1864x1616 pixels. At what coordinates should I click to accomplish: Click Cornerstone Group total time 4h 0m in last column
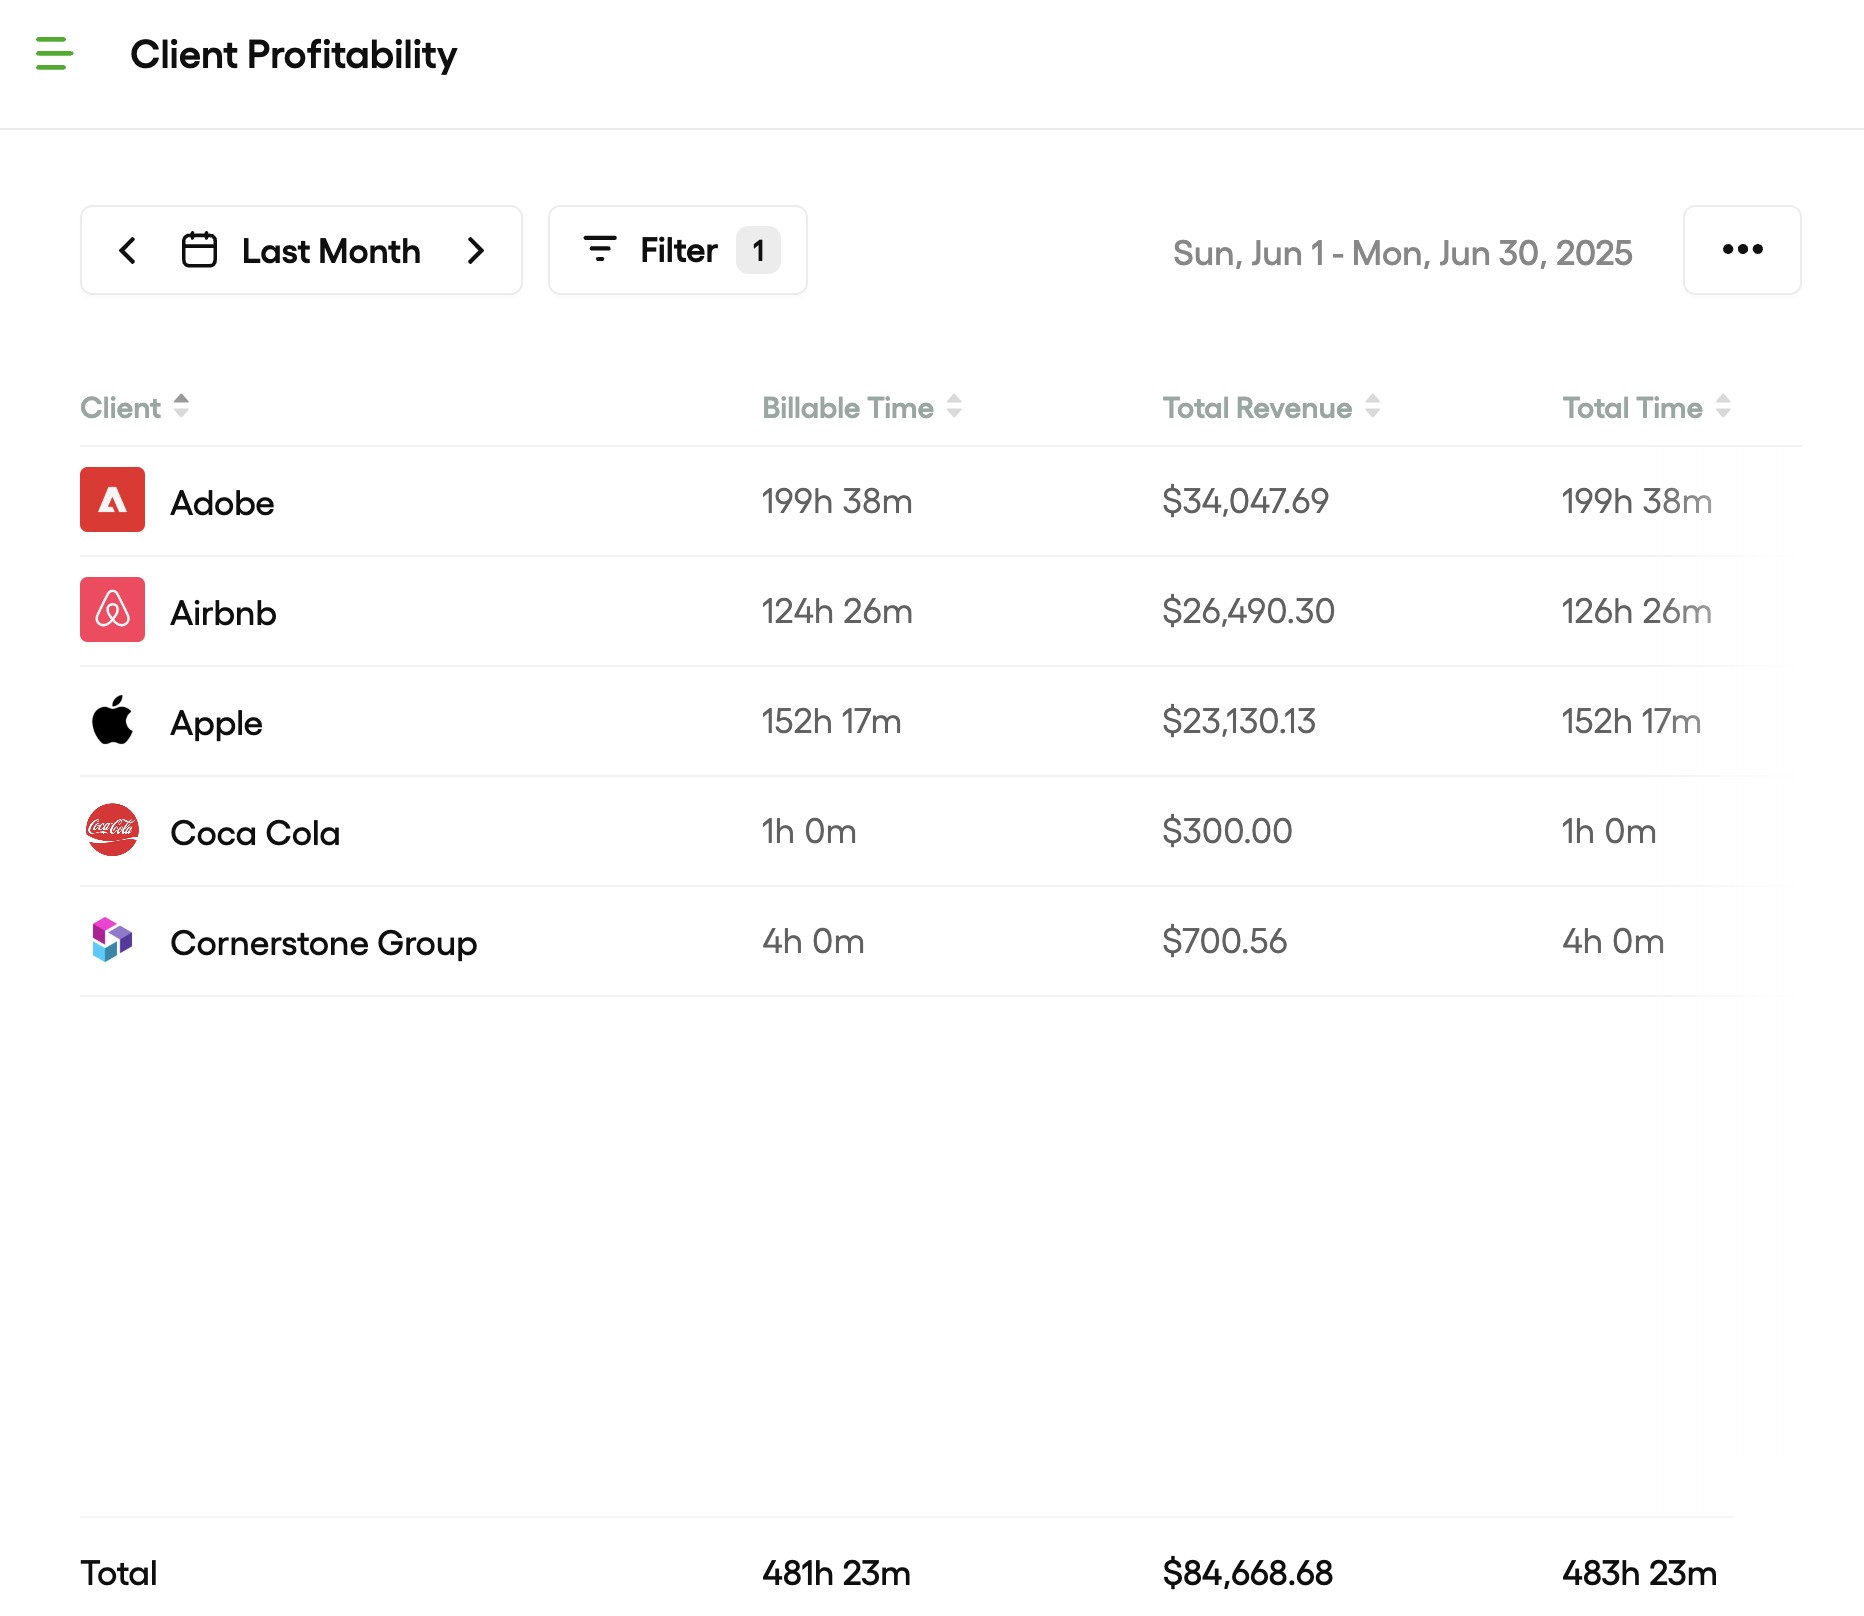click(x=1613, y=941)
